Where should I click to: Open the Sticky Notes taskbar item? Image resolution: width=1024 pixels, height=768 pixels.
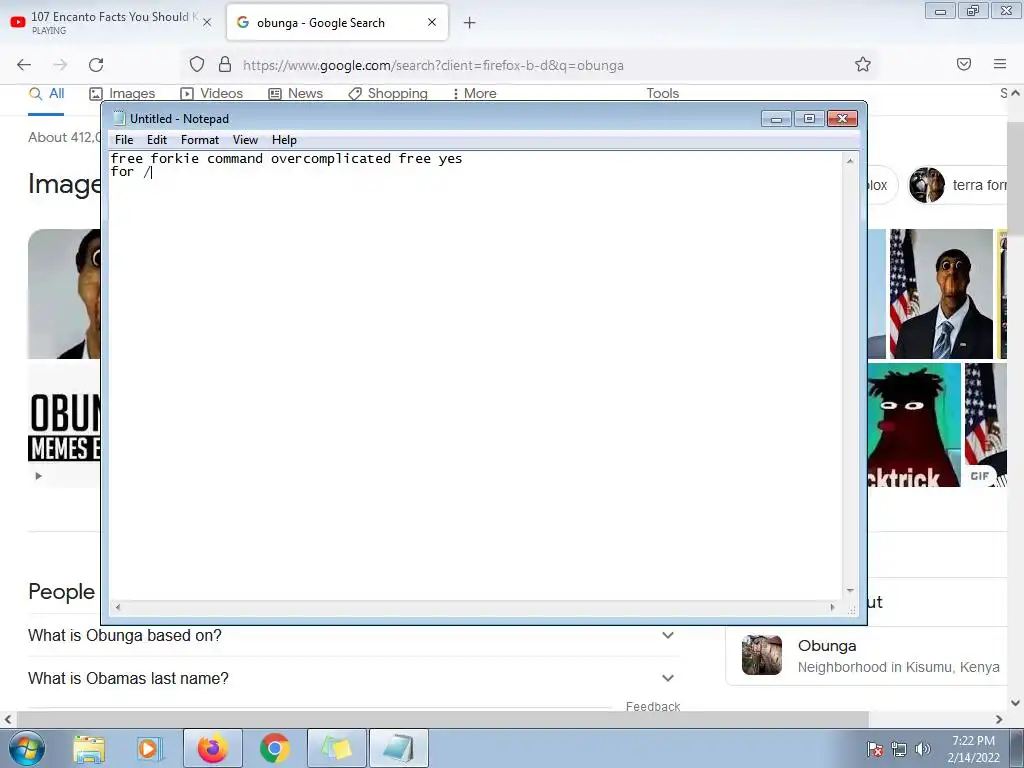(x=337, y=748)
